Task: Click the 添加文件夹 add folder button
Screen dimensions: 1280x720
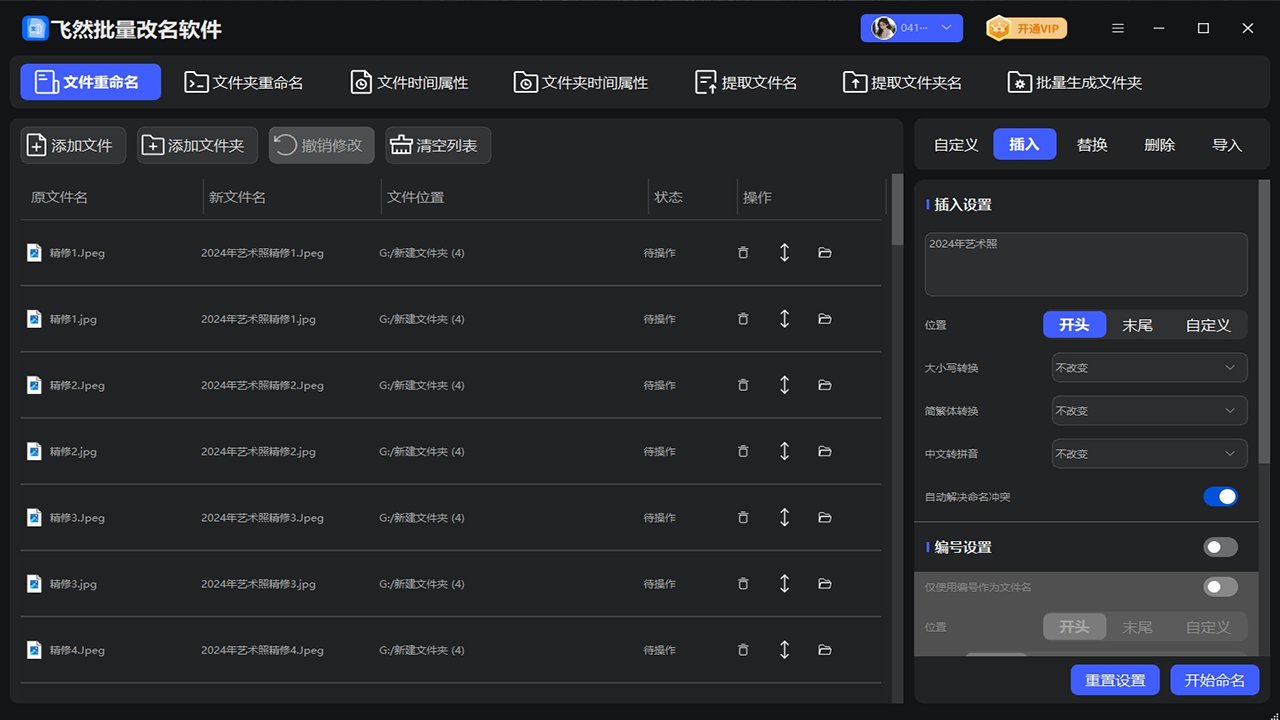Action: (197, 145)
